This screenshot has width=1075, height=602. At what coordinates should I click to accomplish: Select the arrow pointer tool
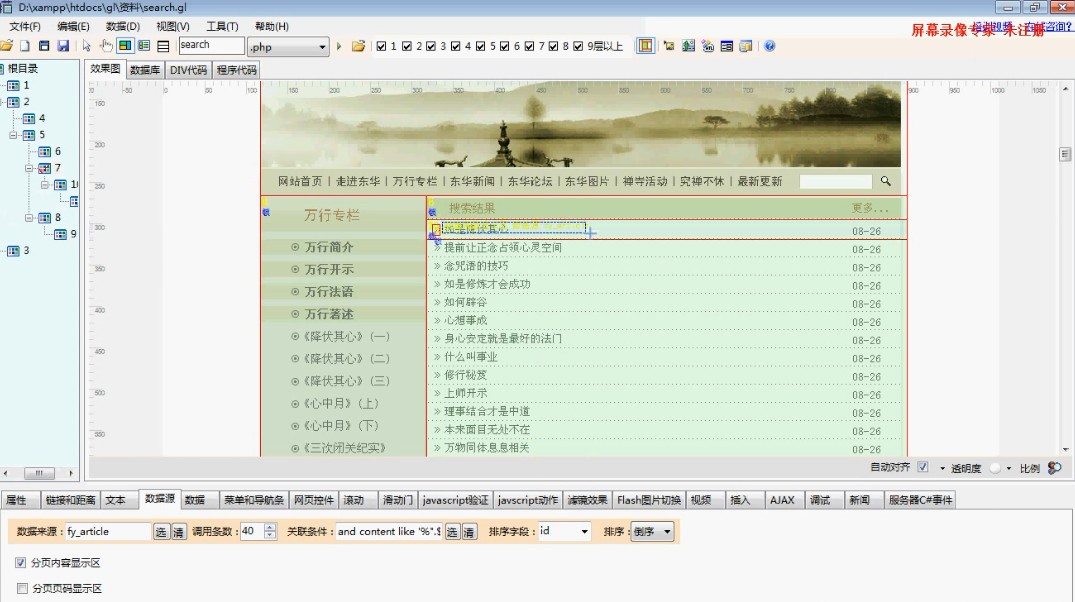[x=86, y=46]
